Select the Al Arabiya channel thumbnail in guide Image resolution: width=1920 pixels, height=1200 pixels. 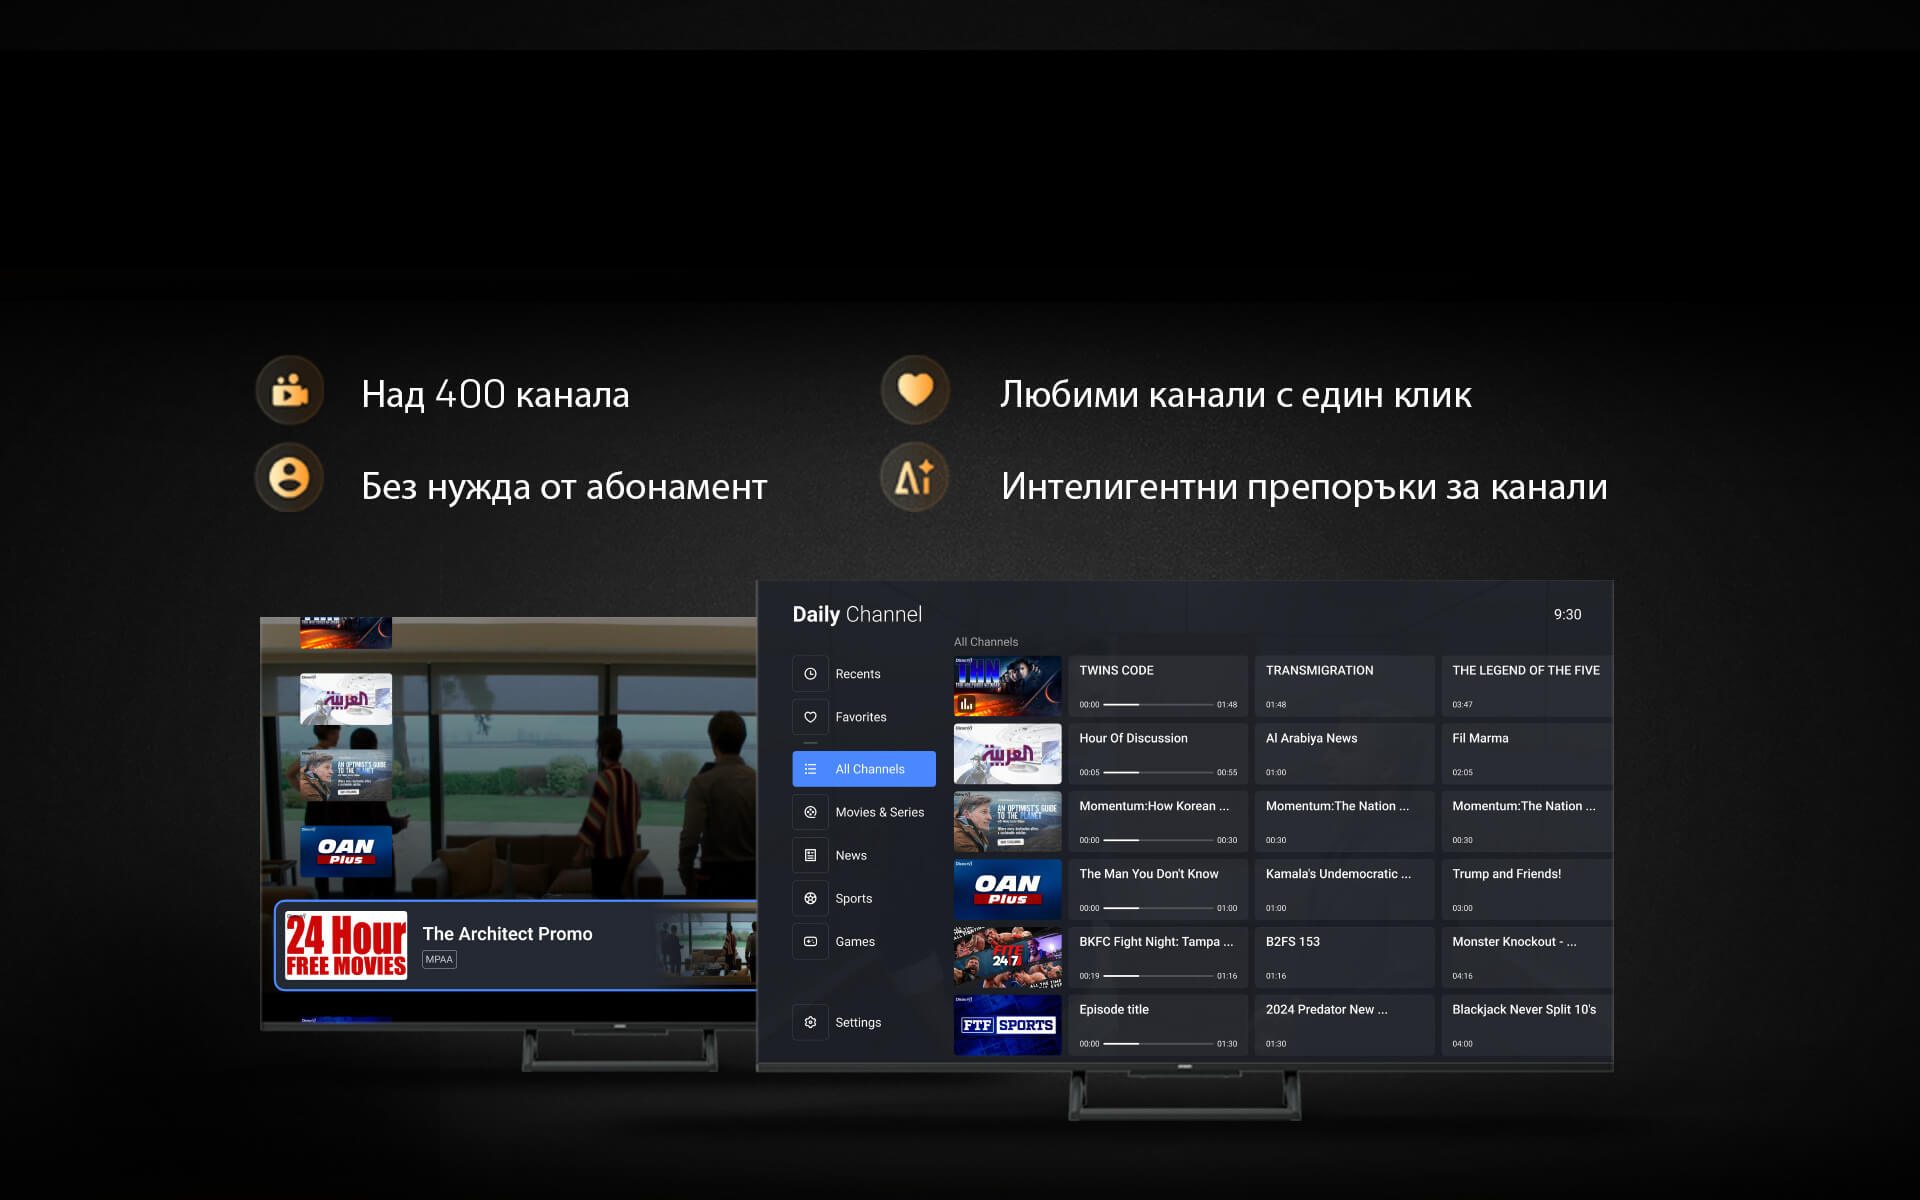click(1007, 754)
